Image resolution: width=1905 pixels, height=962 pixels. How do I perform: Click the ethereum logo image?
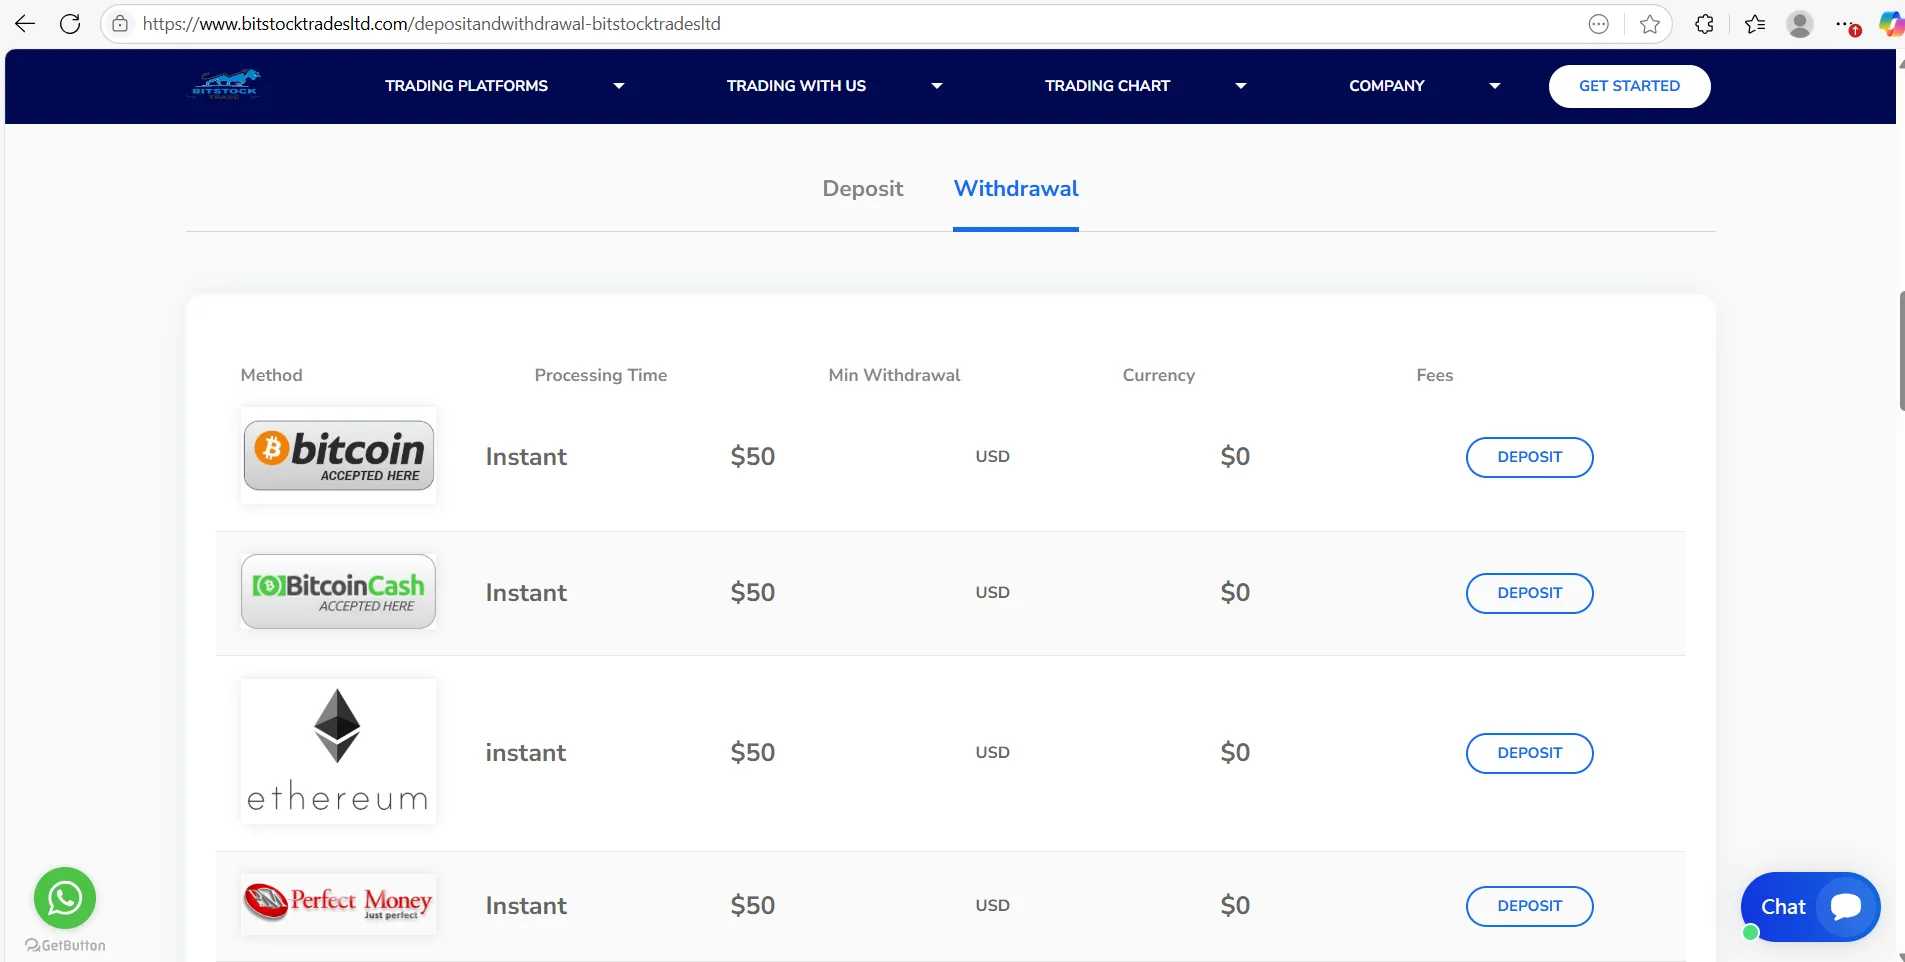click(339, 751)
